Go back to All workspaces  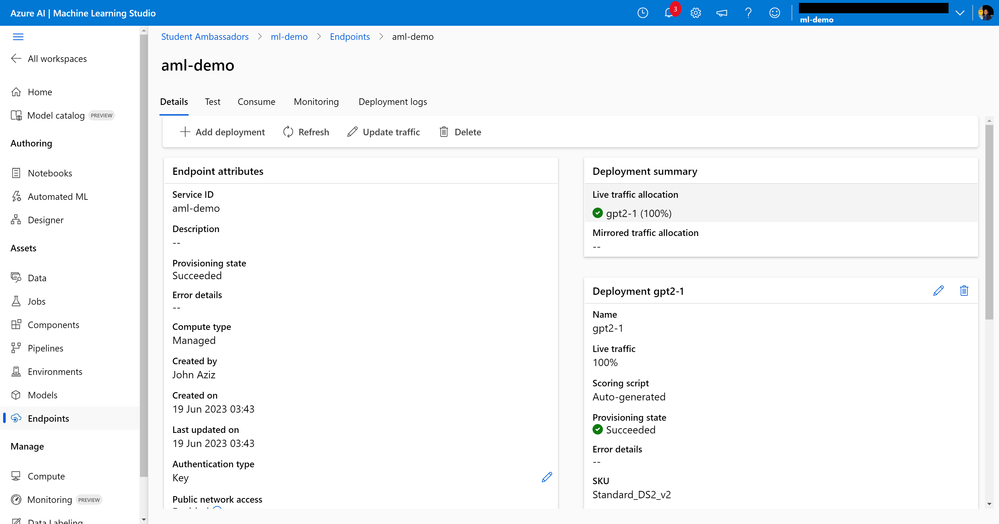49,59
